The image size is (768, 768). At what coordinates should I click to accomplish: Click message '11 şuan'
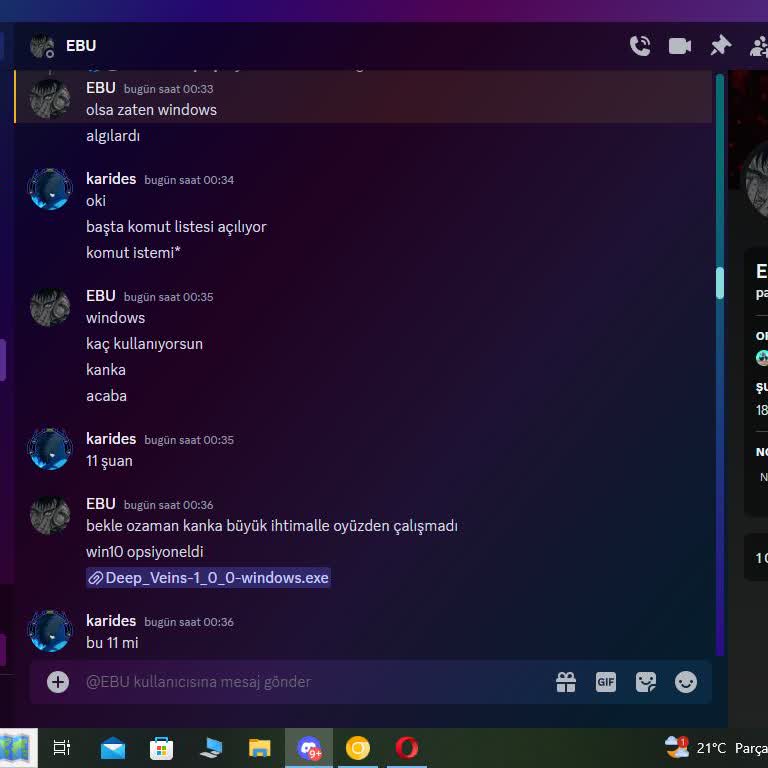pos(109,461)
